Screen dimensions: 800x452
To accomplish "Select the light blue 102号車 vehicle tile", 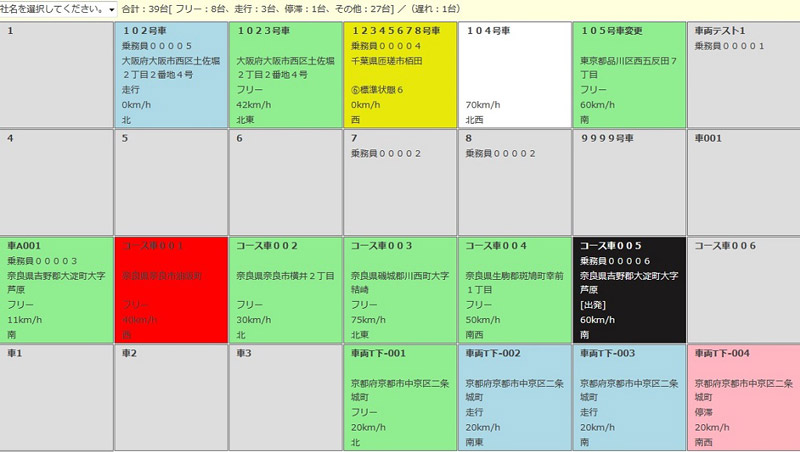I will click(x=171, y=75).
